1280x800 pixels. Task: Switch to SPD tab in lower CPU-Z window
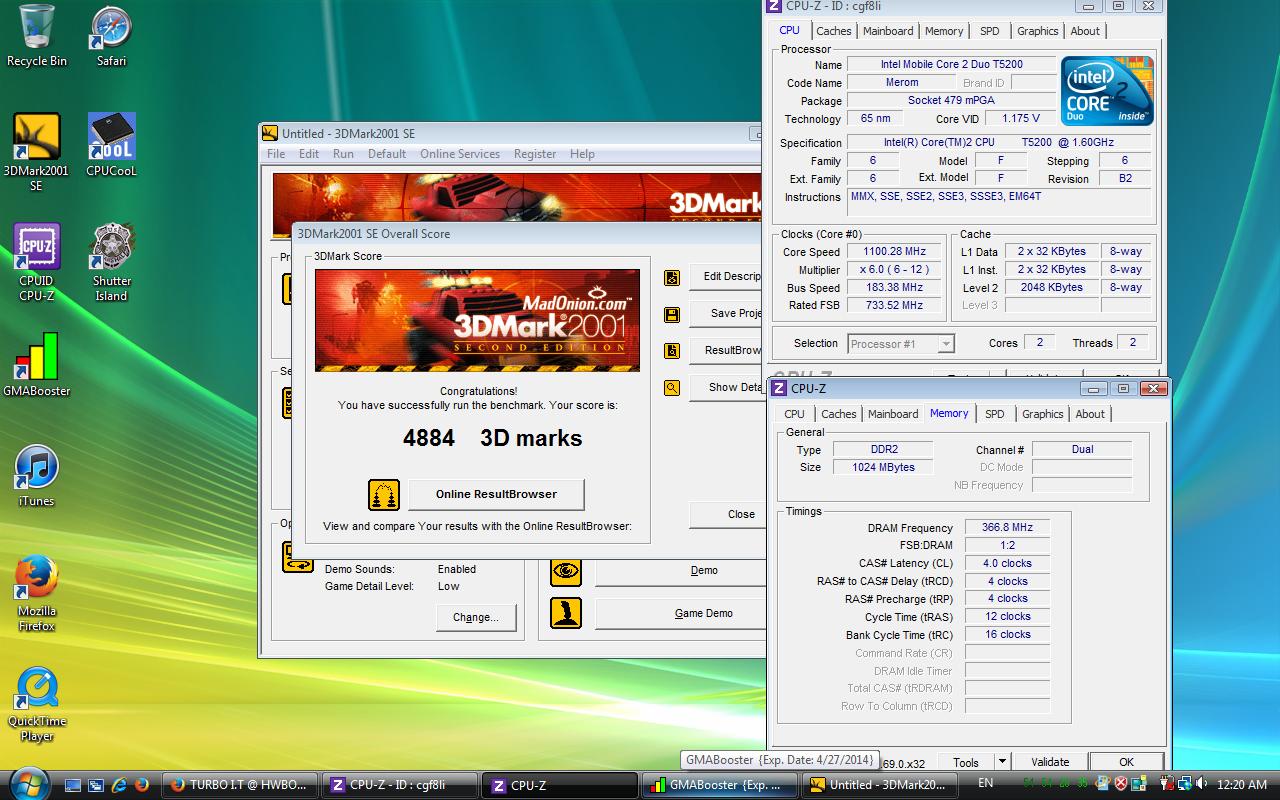(x=994, y=414)
